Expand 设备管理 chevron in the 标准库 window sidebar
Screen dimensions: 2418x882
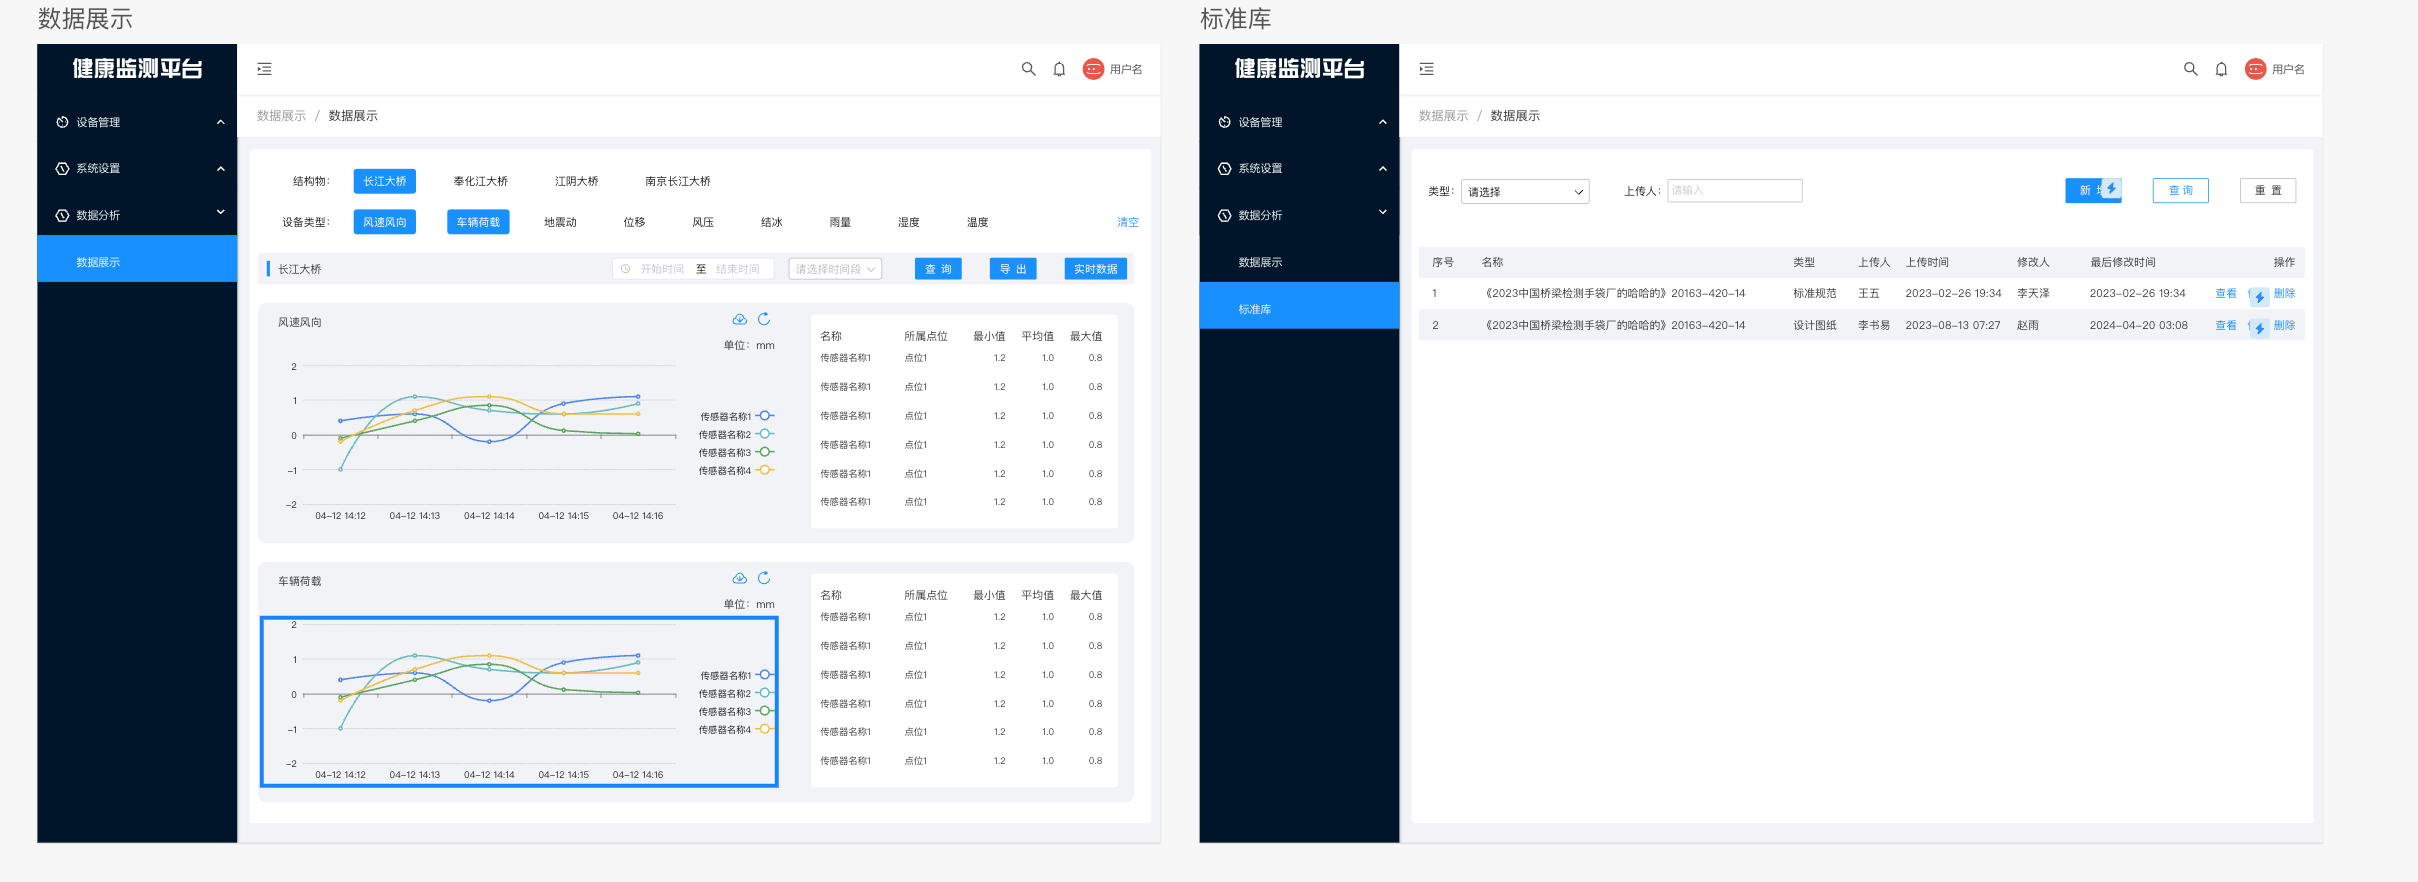[x=1382, y=122]
